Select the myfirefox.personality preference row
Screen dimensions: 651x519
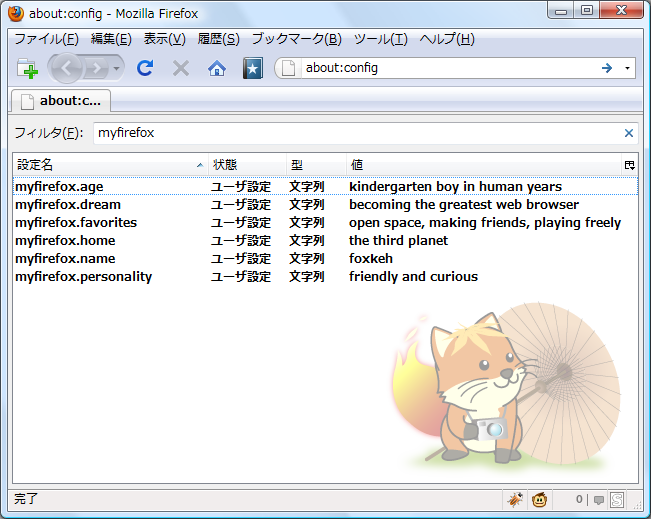326,277
